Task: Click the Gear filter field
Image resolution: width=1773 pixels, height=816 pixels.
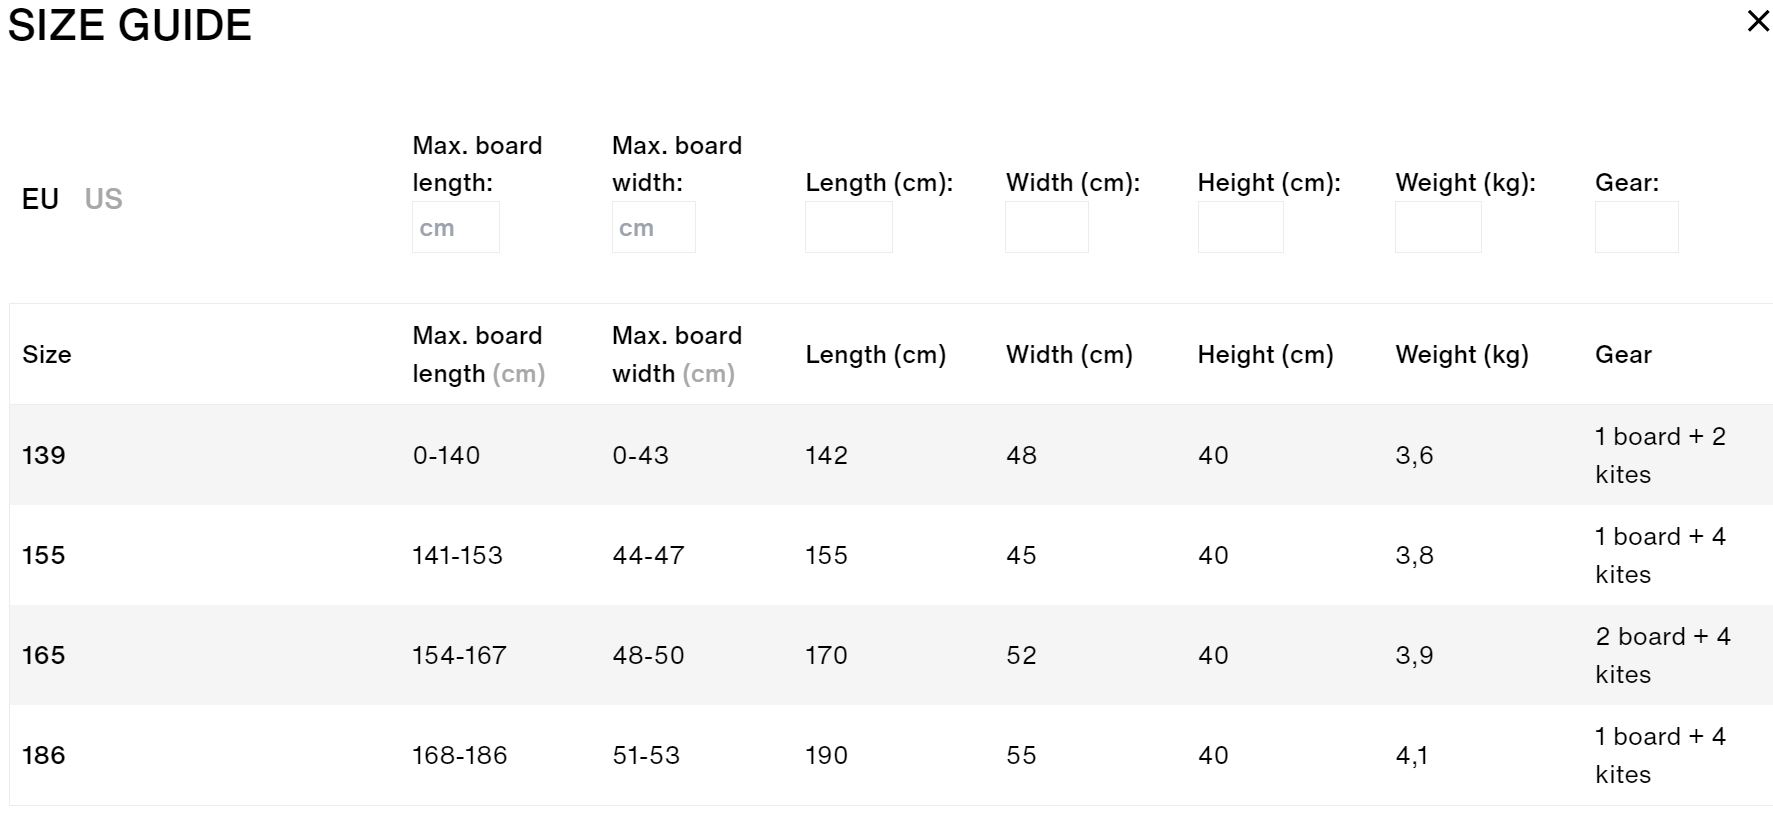Action: [x=1636, y=227]
